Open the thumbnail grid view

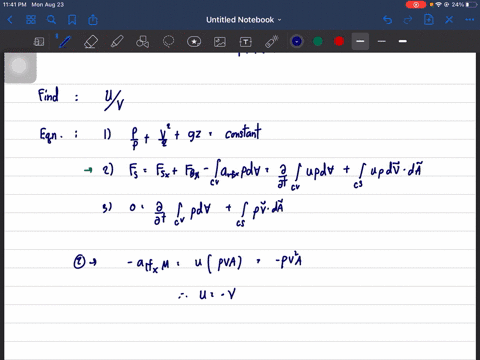coord(31,20)
